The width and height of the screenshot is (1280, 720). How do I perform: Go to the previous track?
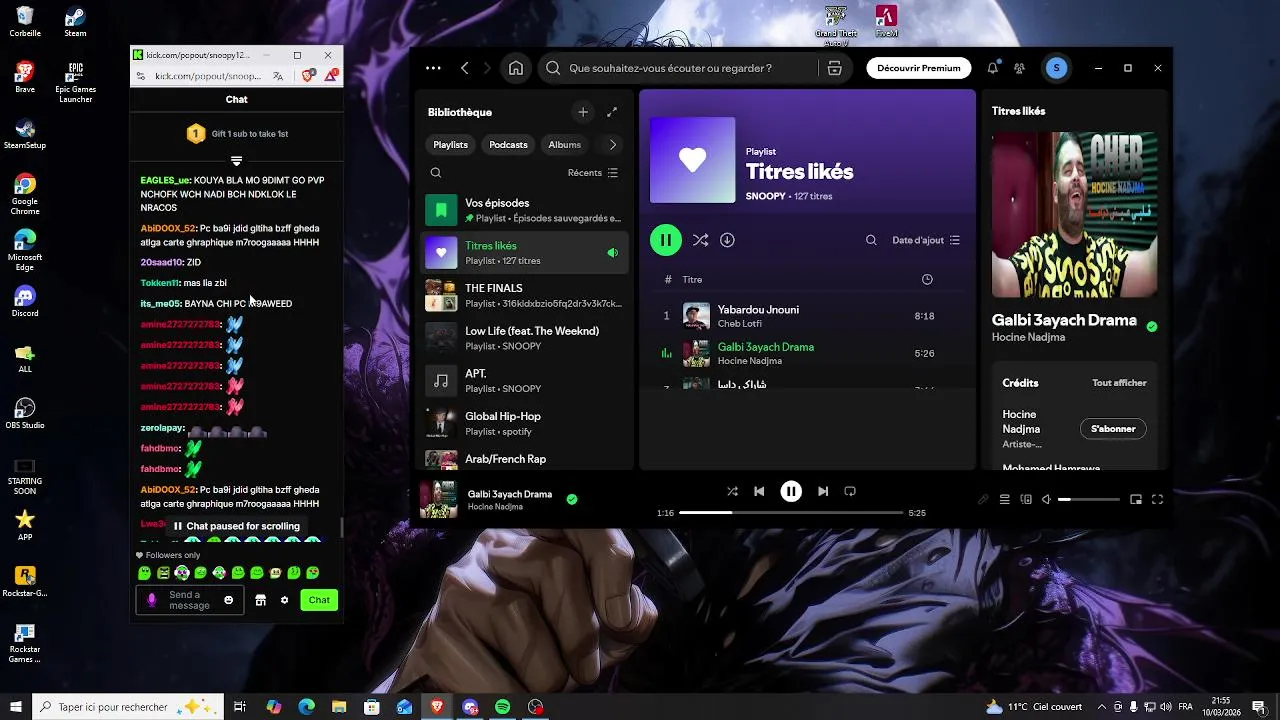coord(759,491)
